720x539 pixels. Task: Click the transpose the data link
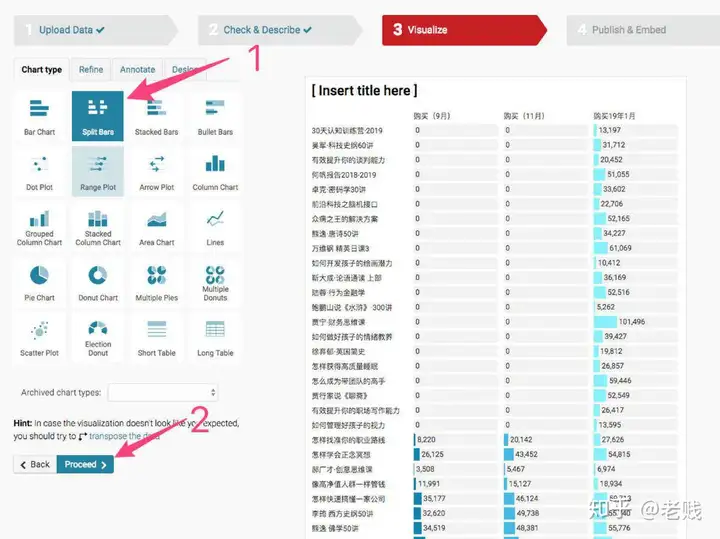click(x=124, y=436)
